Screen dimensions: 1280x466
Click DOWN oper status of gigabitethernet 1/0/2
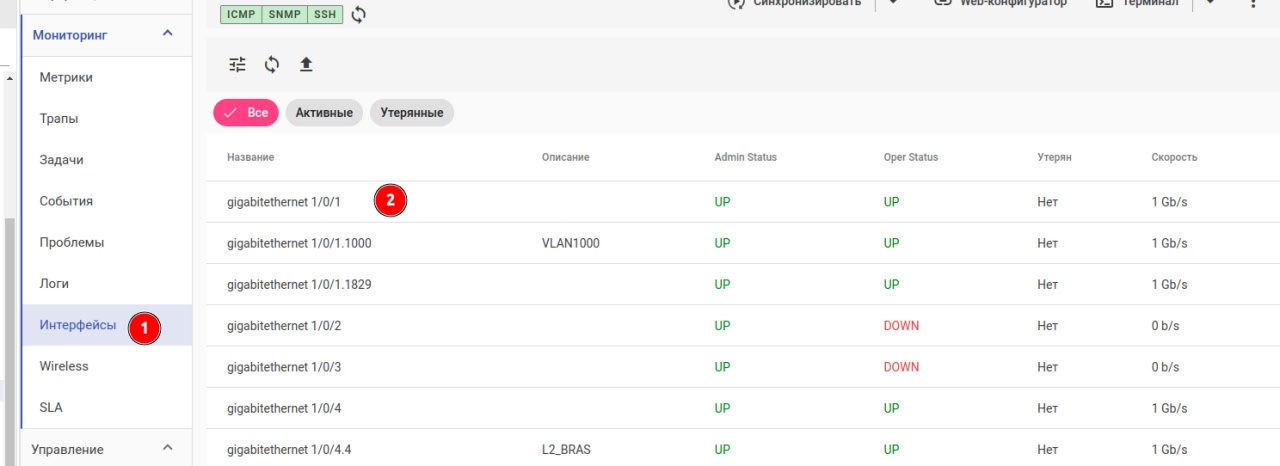click(x=901, y=326)
